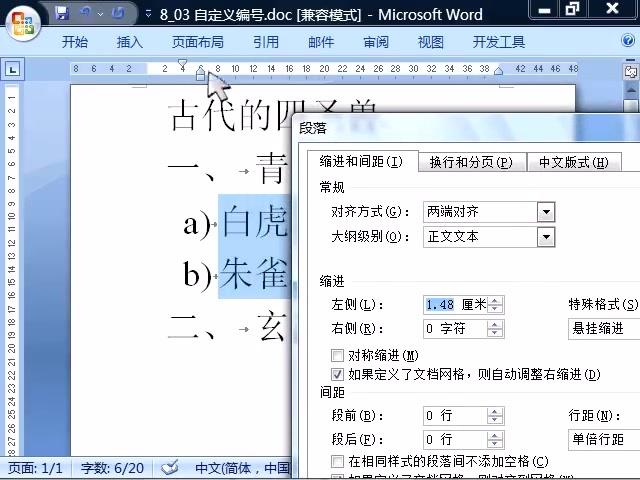Switch to the 视图 ribbon tab
Viewport: 640px width, 480px height.
430,42
